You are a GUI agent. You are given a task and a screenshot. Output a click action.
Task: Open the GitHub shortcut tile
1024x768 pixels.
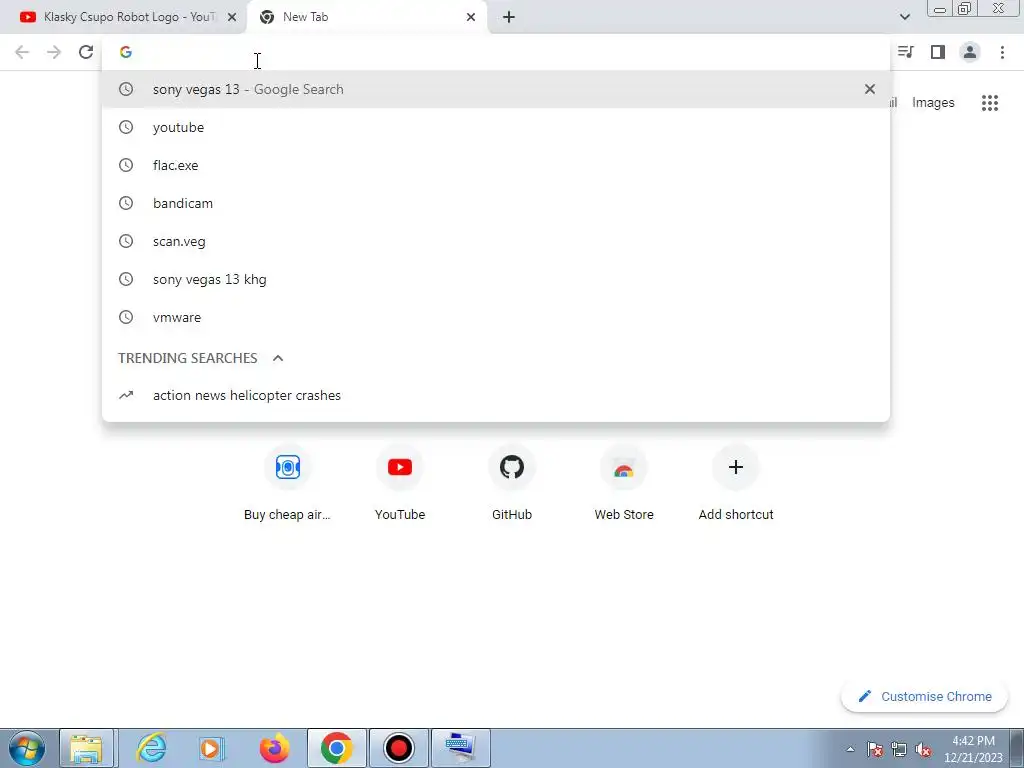[511, 484]
